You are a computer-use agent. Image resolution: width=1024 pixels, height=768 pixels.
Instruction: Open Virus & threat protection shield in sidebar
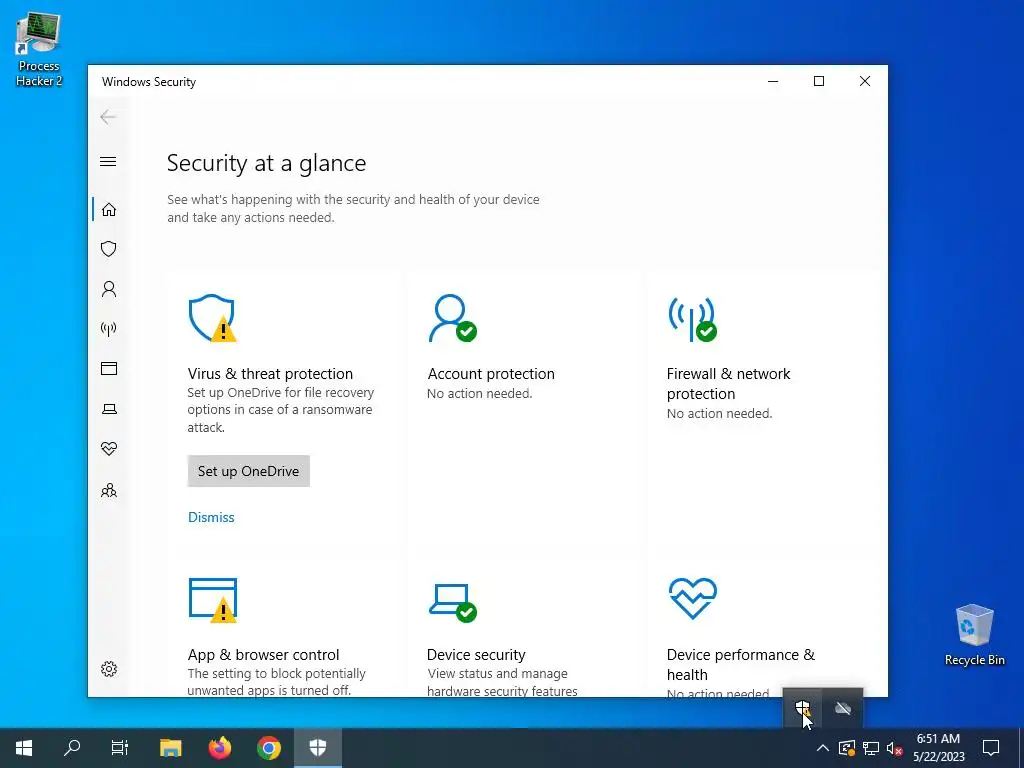coord(108,249)
